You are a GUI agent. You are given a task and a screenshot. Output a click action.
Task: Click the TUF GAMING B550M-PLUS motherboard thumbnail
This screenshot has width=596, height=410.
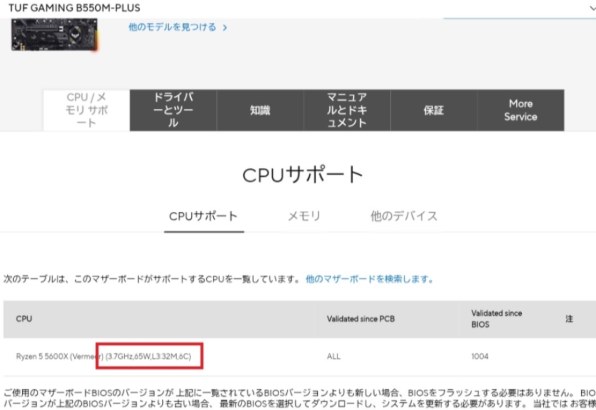click(54, 34)
